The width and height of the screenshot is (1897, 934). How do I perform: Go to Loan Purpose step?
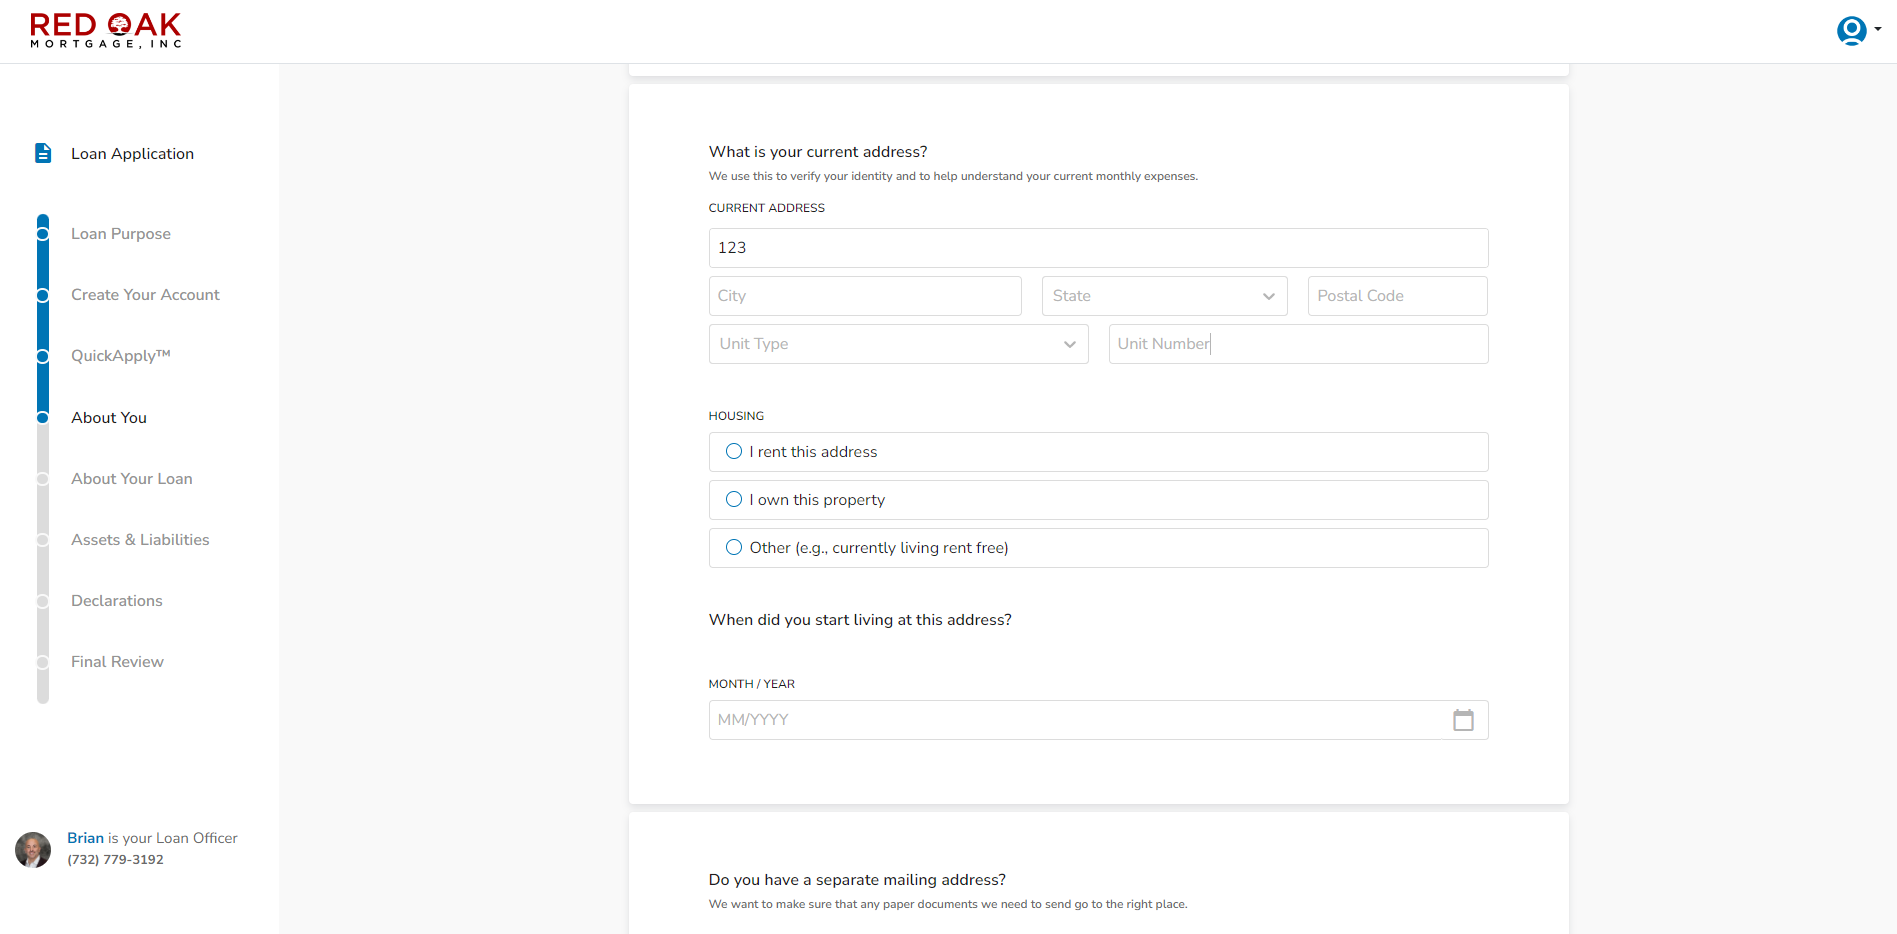coord(121,234)
